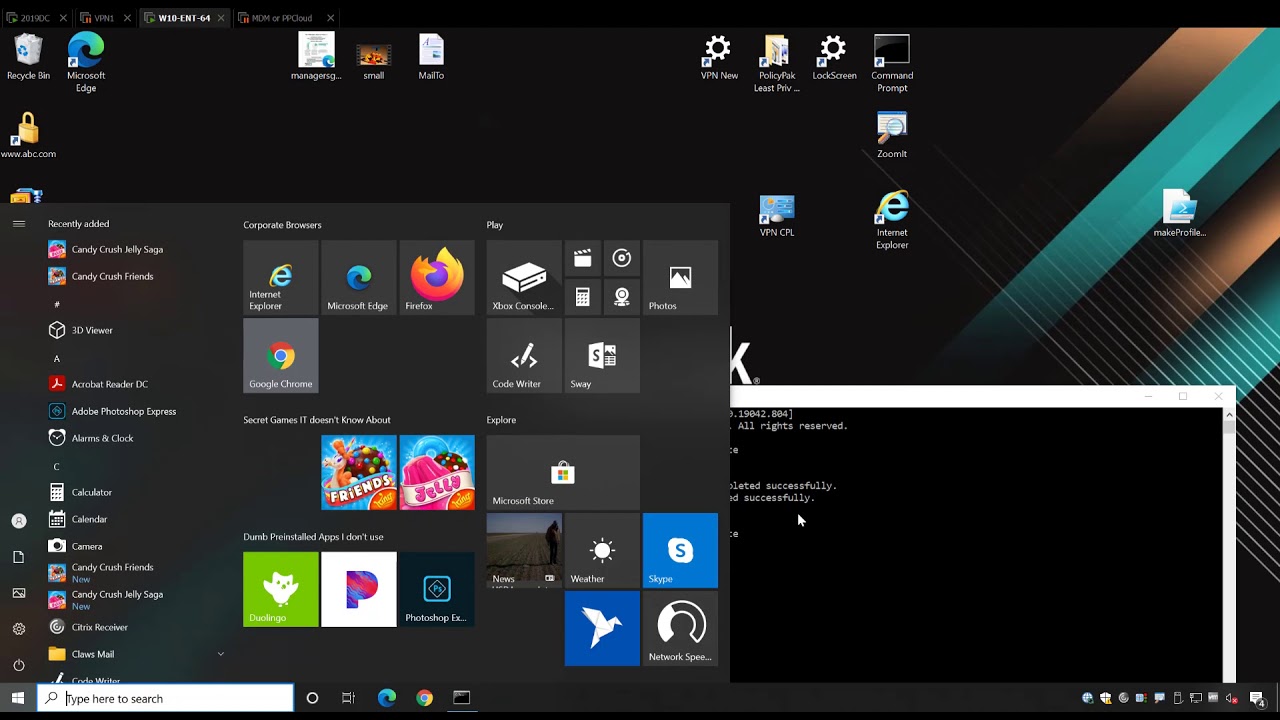Open the blue origami bird tile
The width and height of the screenshot is (1280, 720).
(x=602, y=628)
